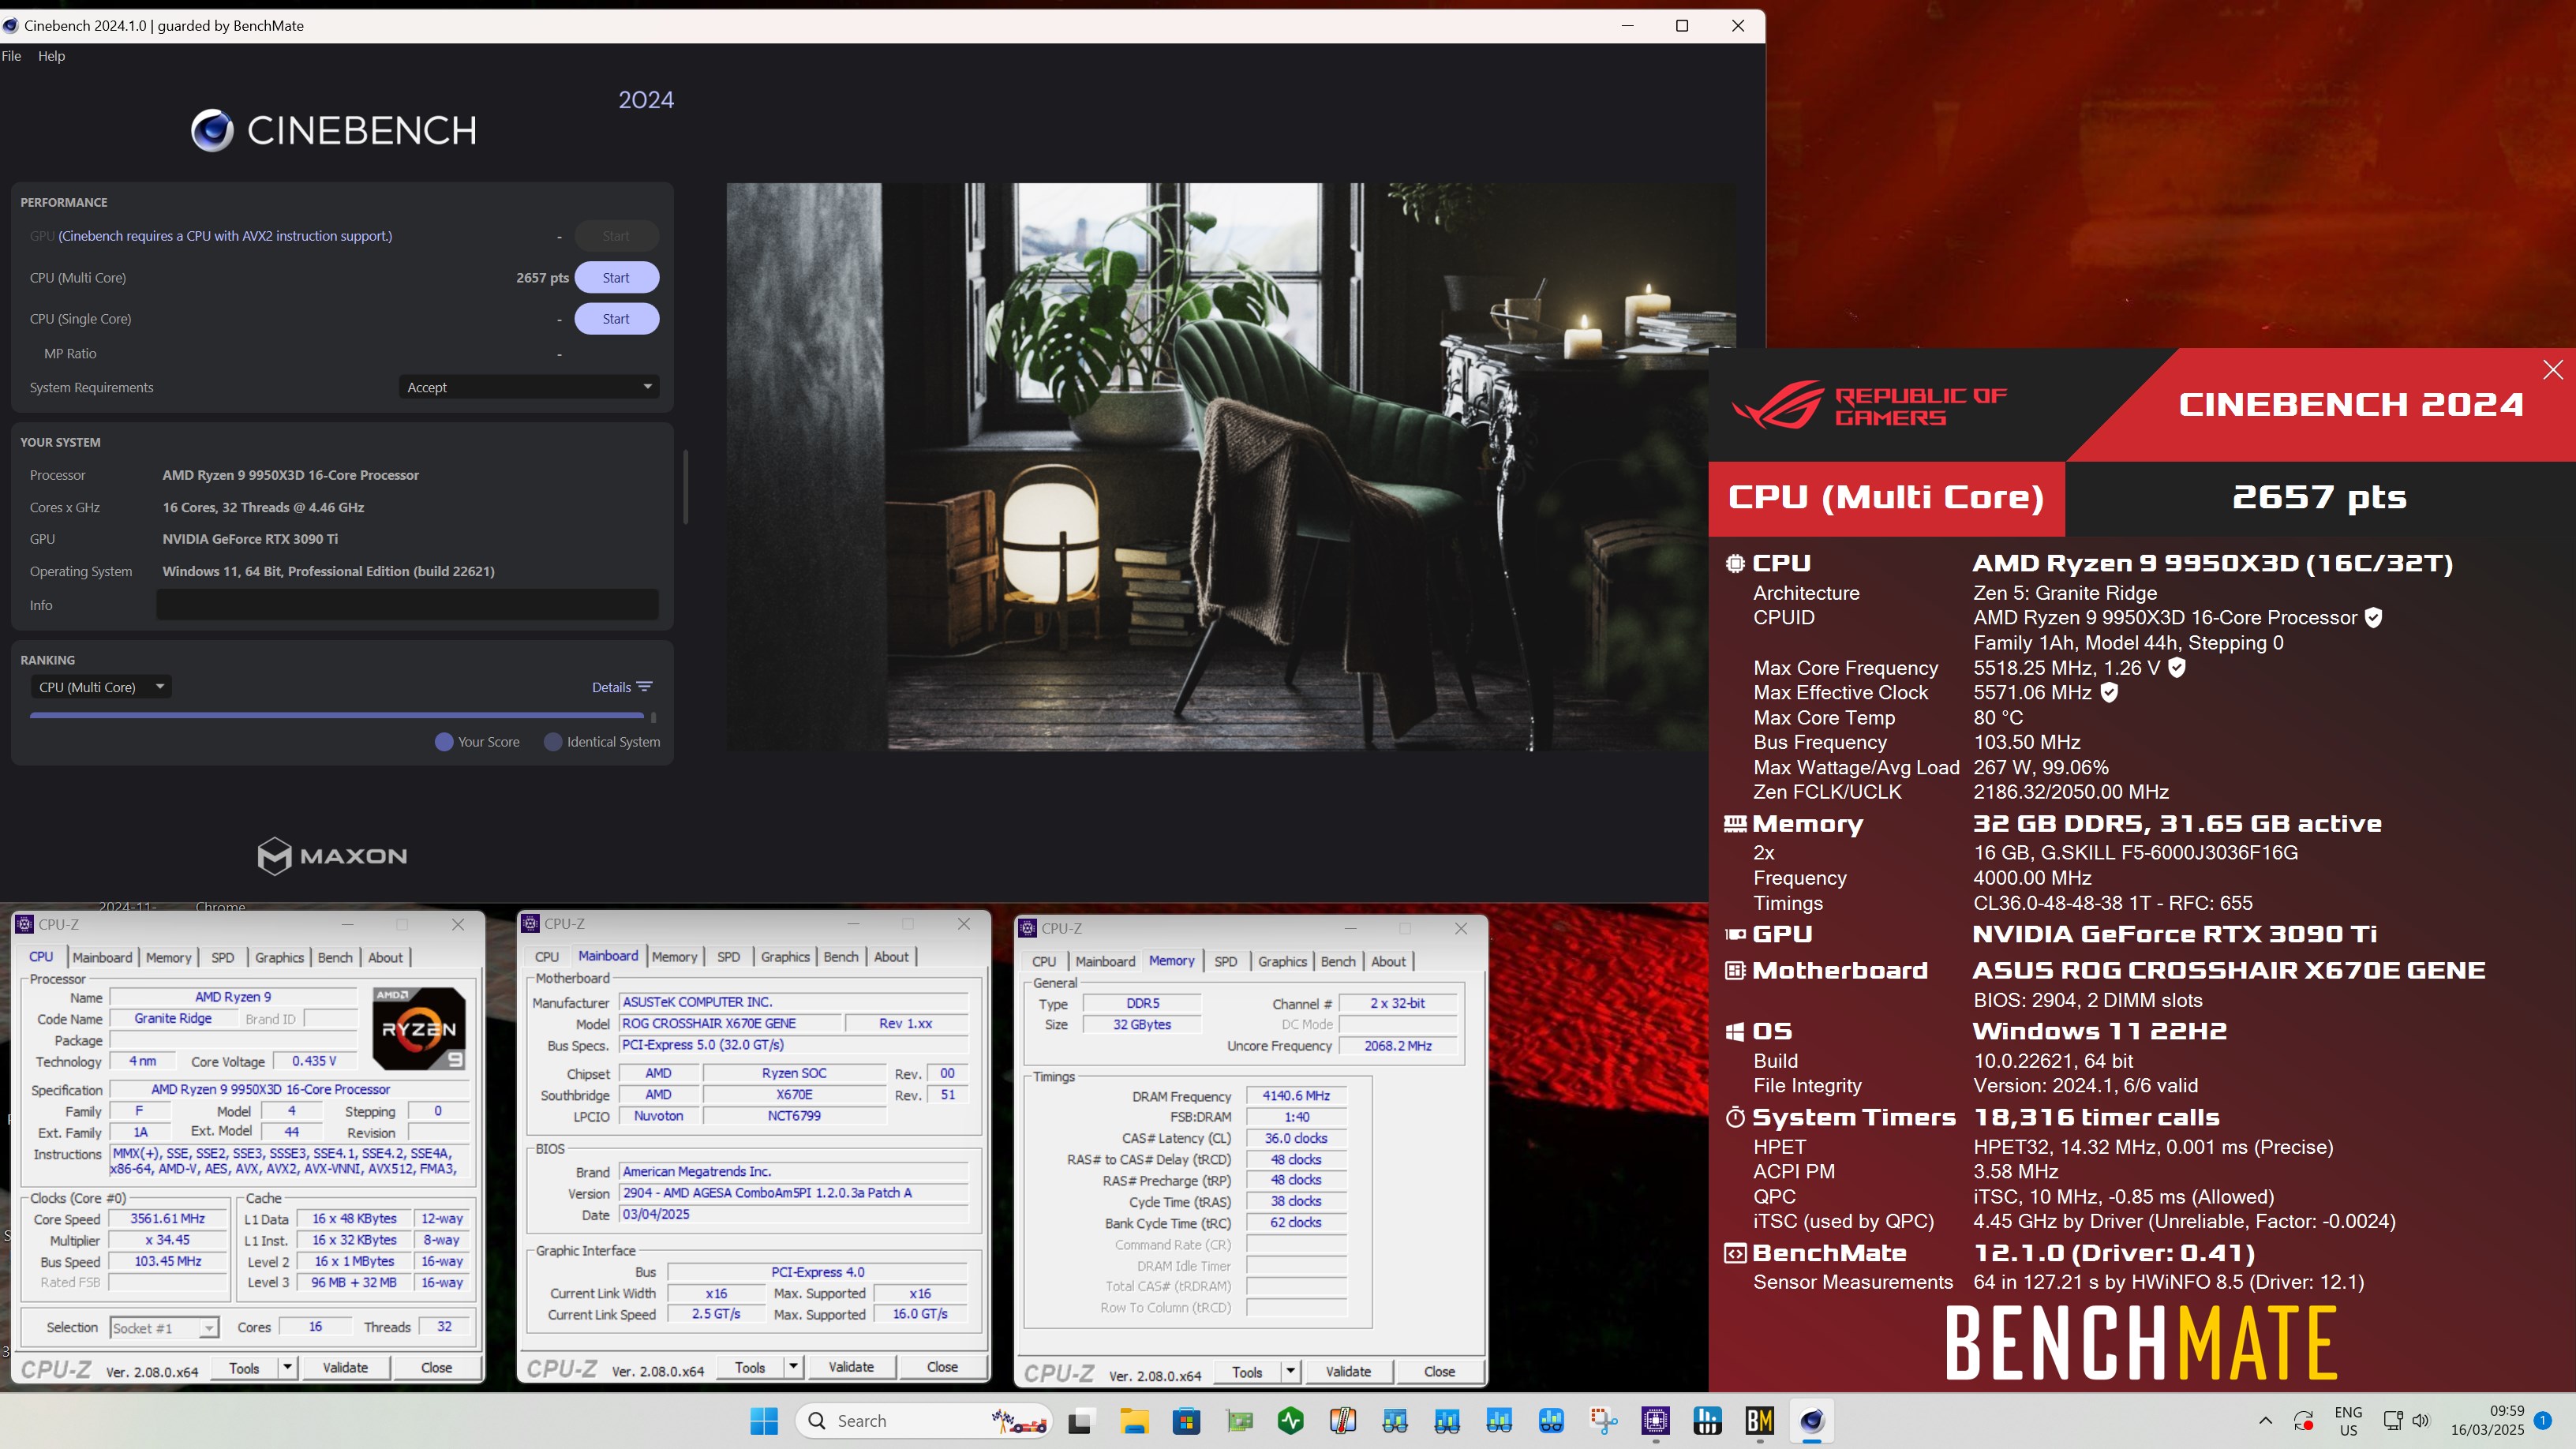Screen dimensions: 2576x1449
Task: Switch to Bench tab in left CPU-Z window
Action: [x=335, y=957]
